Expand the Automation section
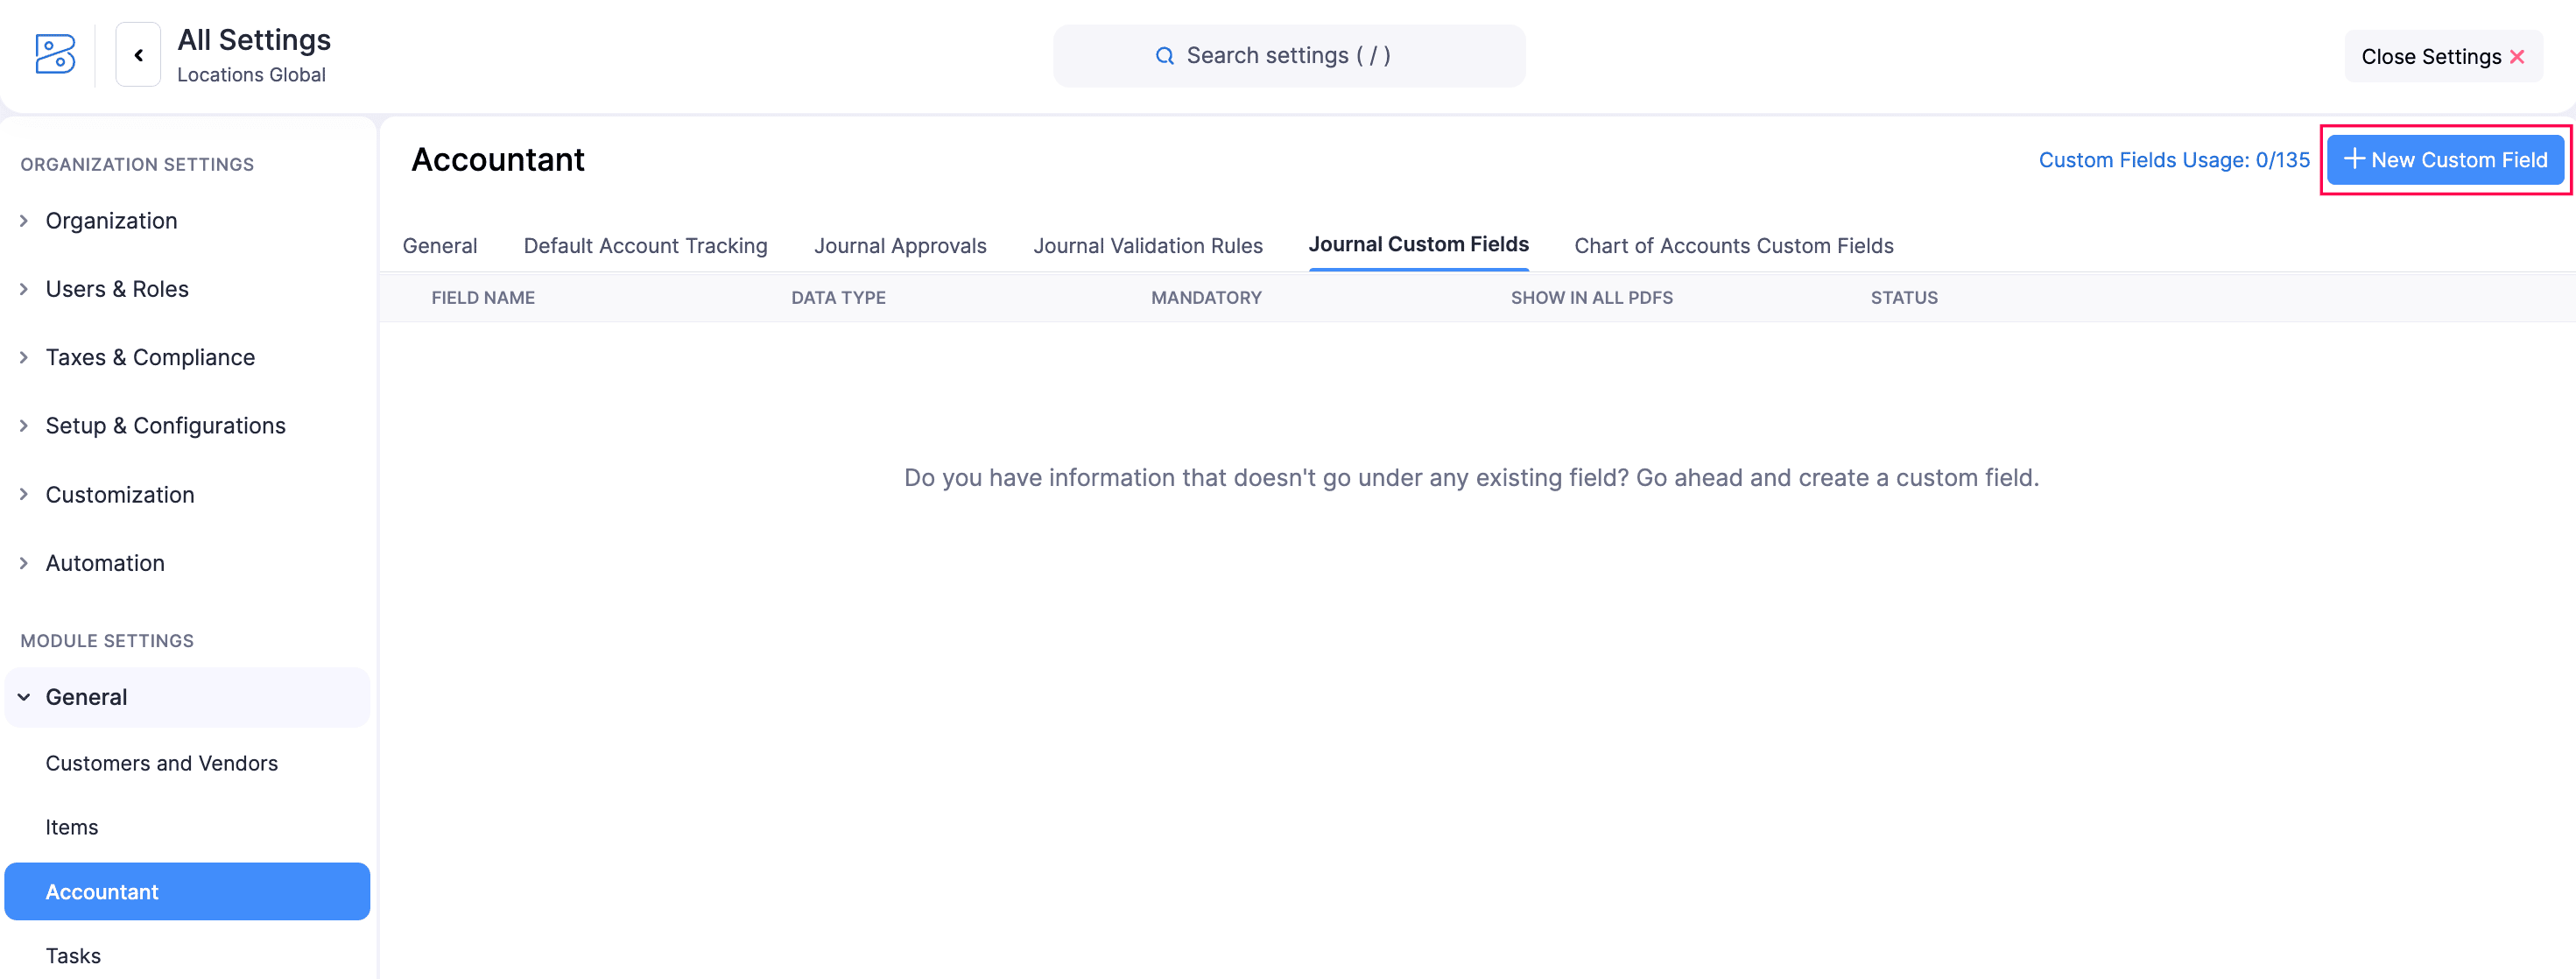The height and width of the screenshot is (979, 2576). 104,563
